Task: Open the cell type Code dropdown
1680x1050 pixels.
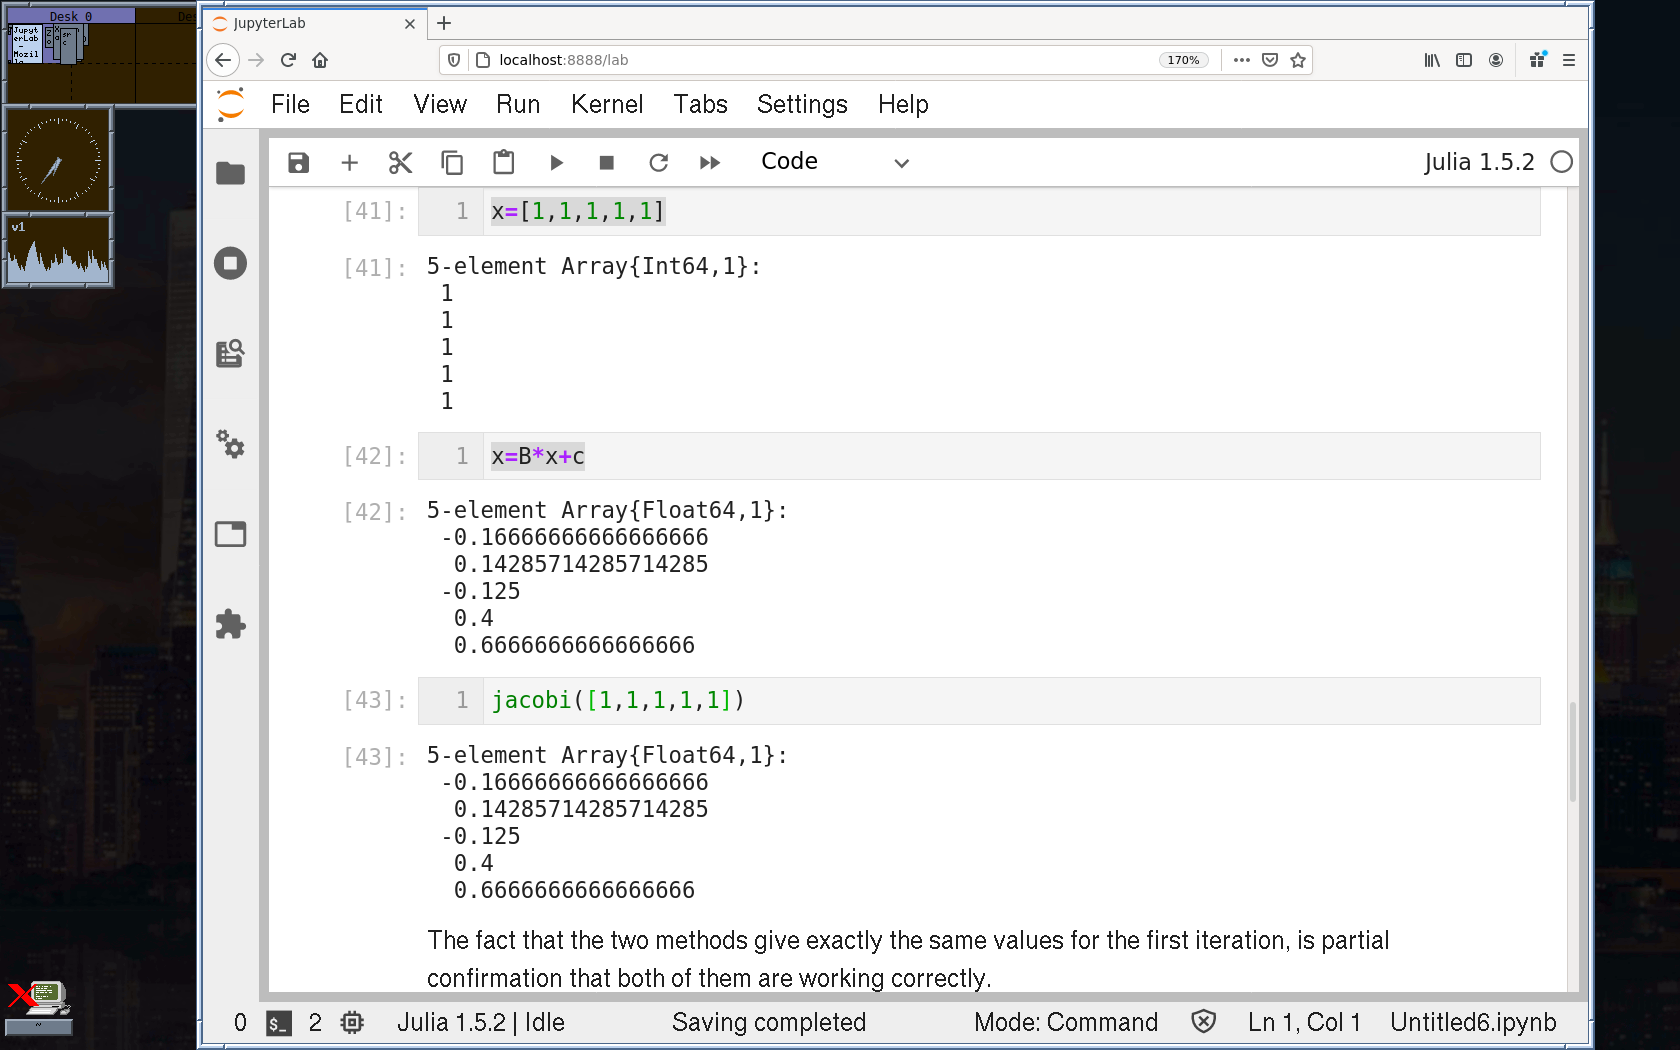Action: 835,162
